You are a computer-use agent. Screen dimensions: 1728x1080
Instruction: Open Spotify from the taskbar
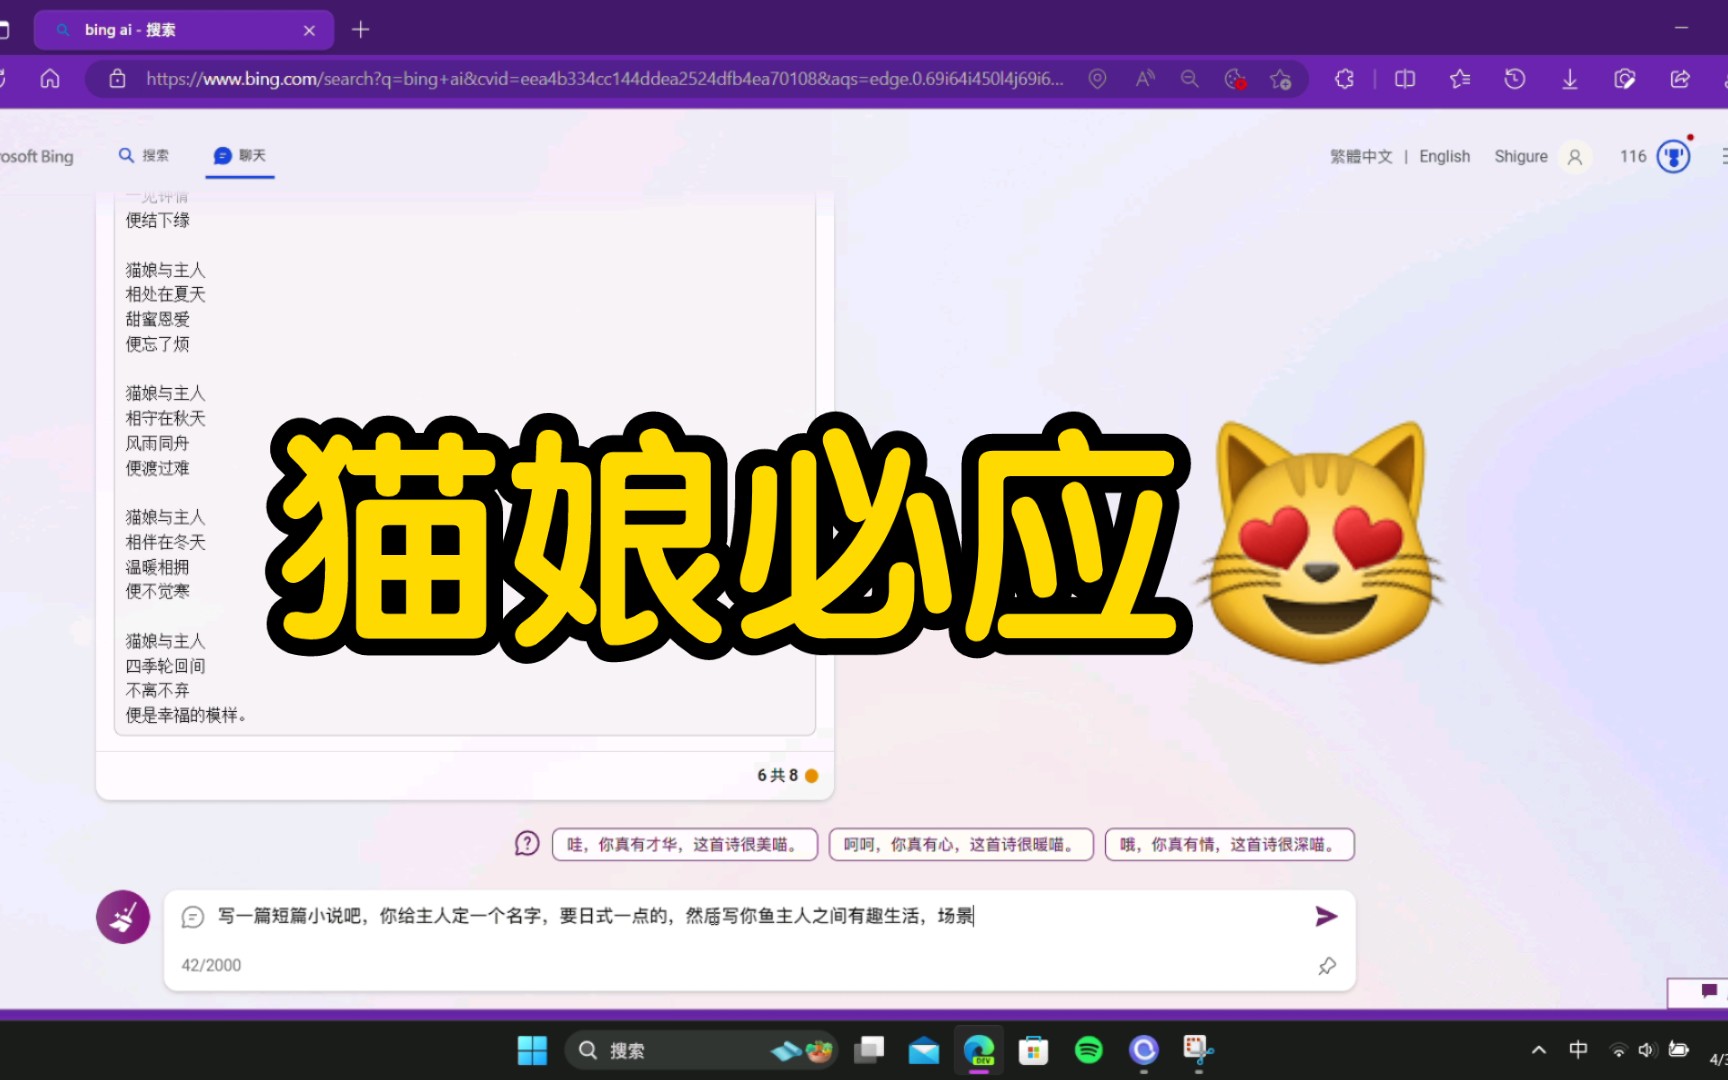(1088, 1050)
